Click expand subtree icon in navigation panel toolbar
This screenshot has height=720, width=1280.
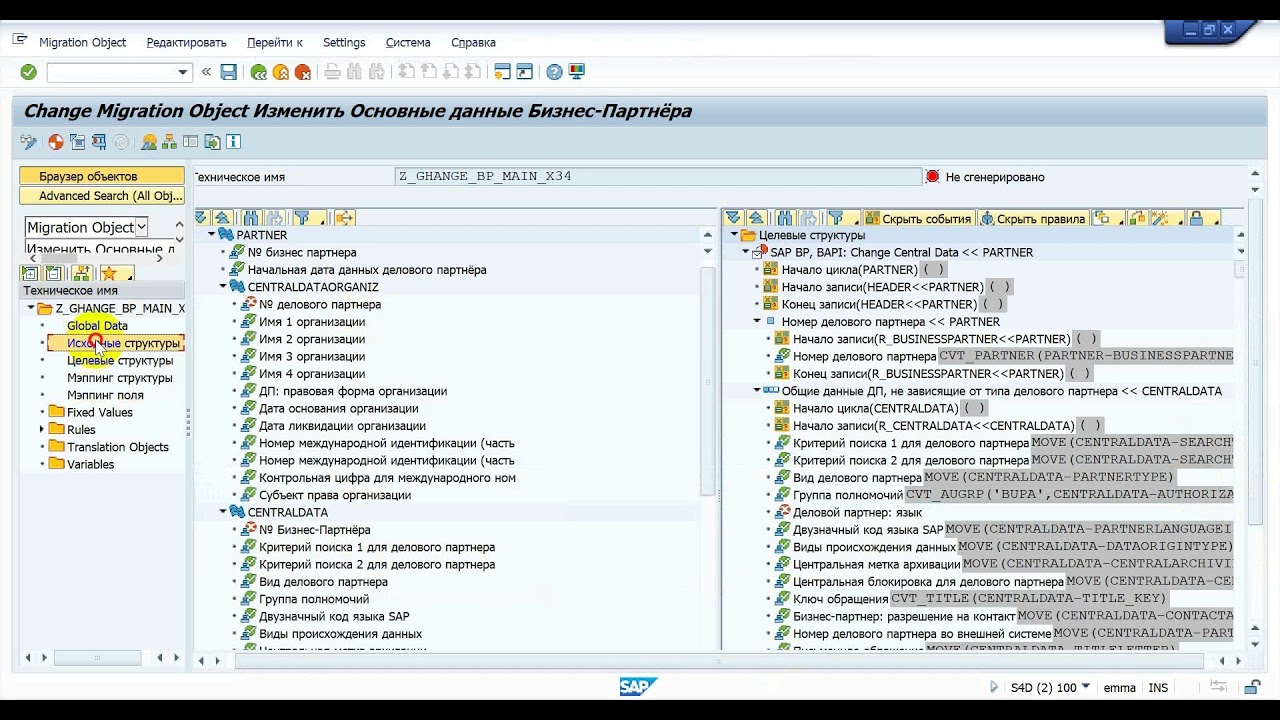30,273
